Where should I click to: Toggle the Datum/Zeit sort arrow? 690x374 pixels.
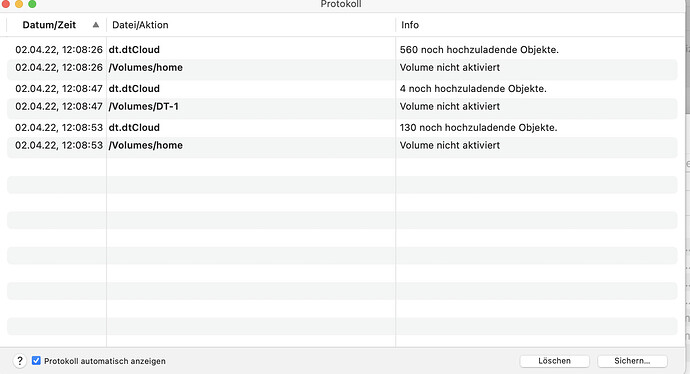[95, 25]
